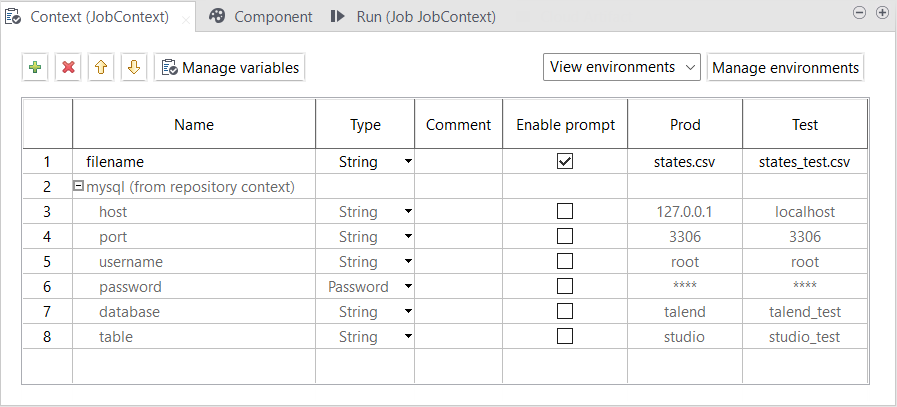Switch to the Component tab

272,17
